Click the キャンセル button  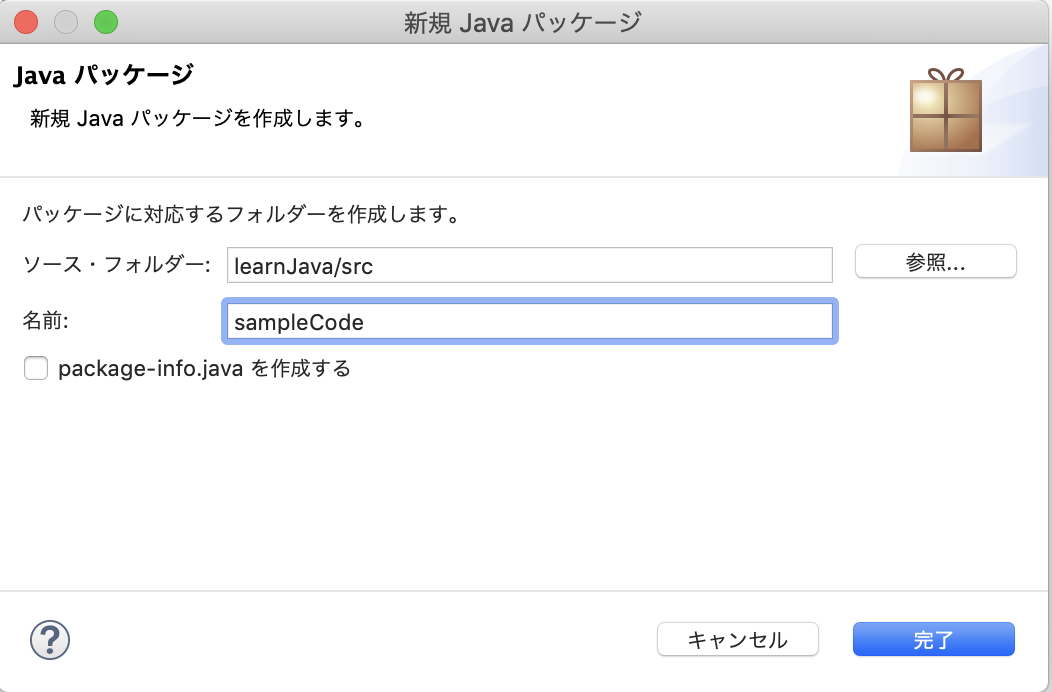[737, 640]
